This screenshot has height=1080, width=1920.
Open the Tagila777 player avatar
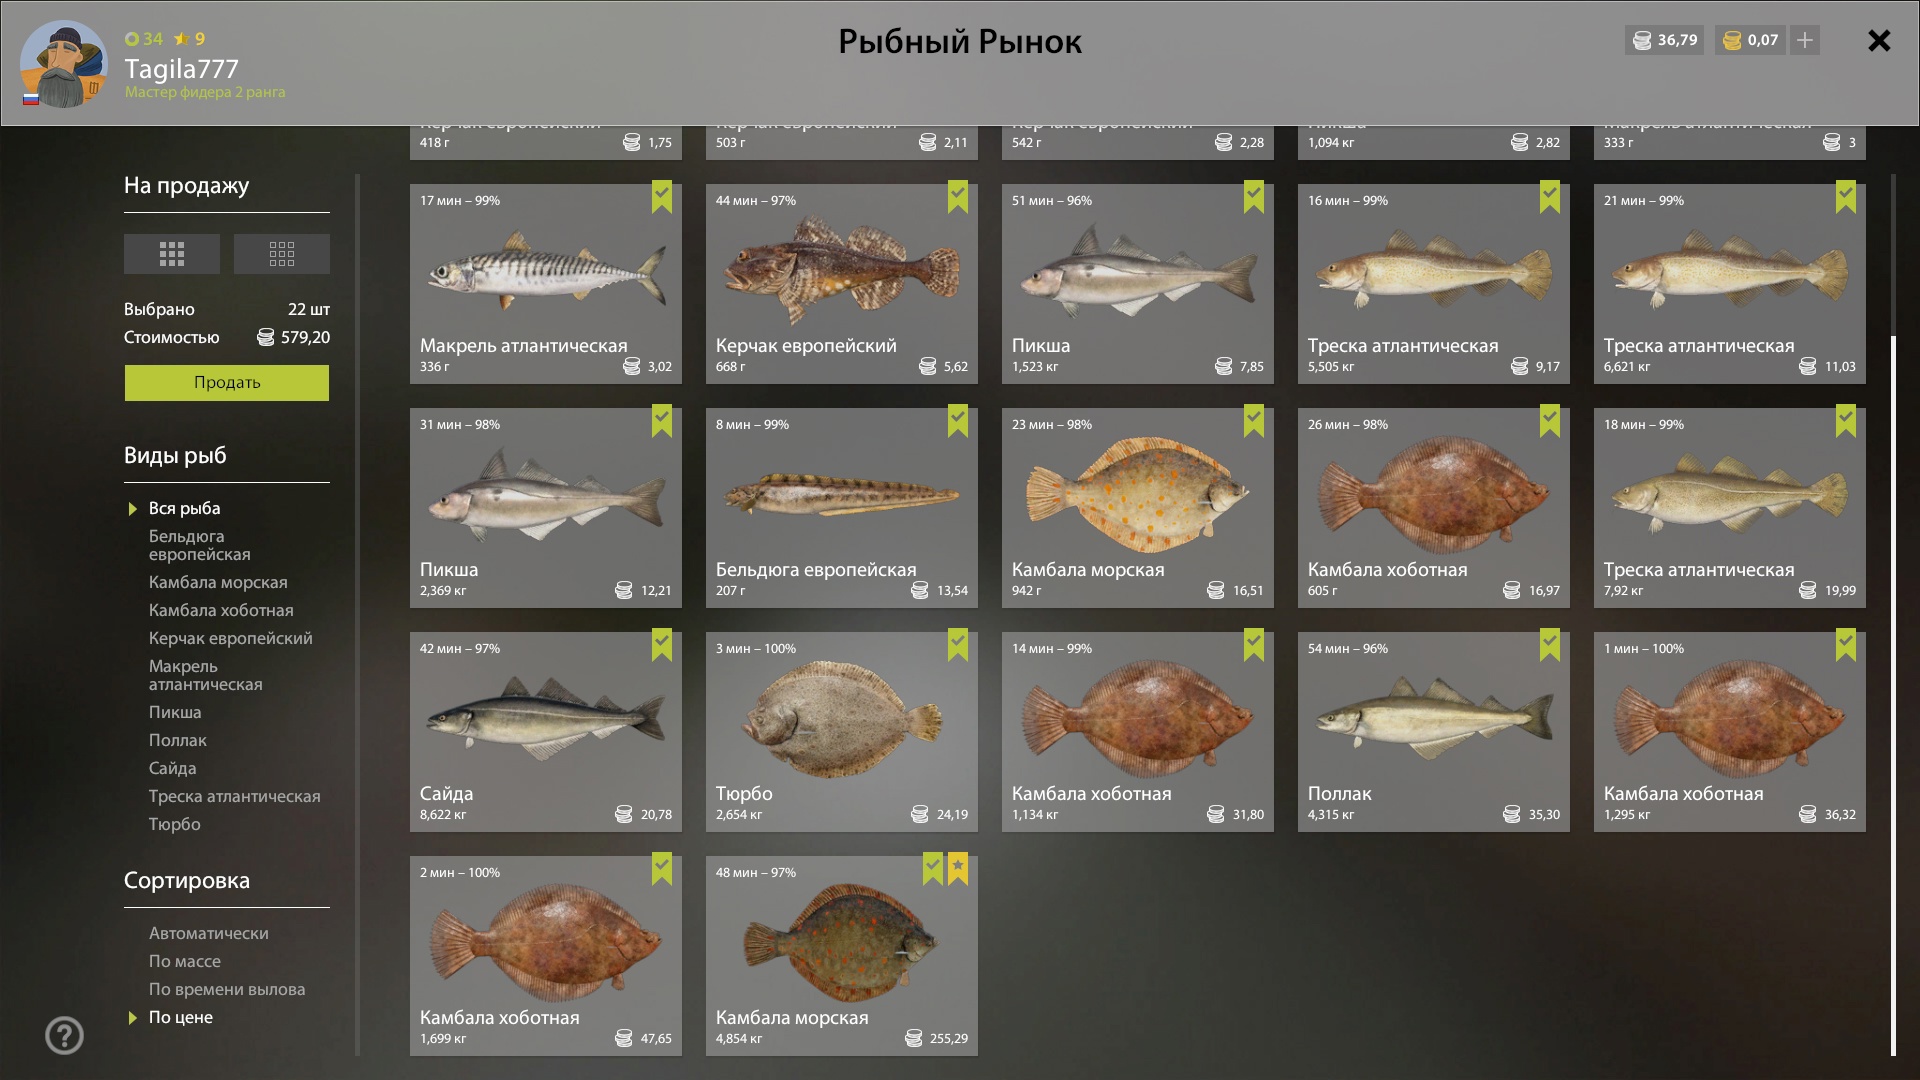64,64
